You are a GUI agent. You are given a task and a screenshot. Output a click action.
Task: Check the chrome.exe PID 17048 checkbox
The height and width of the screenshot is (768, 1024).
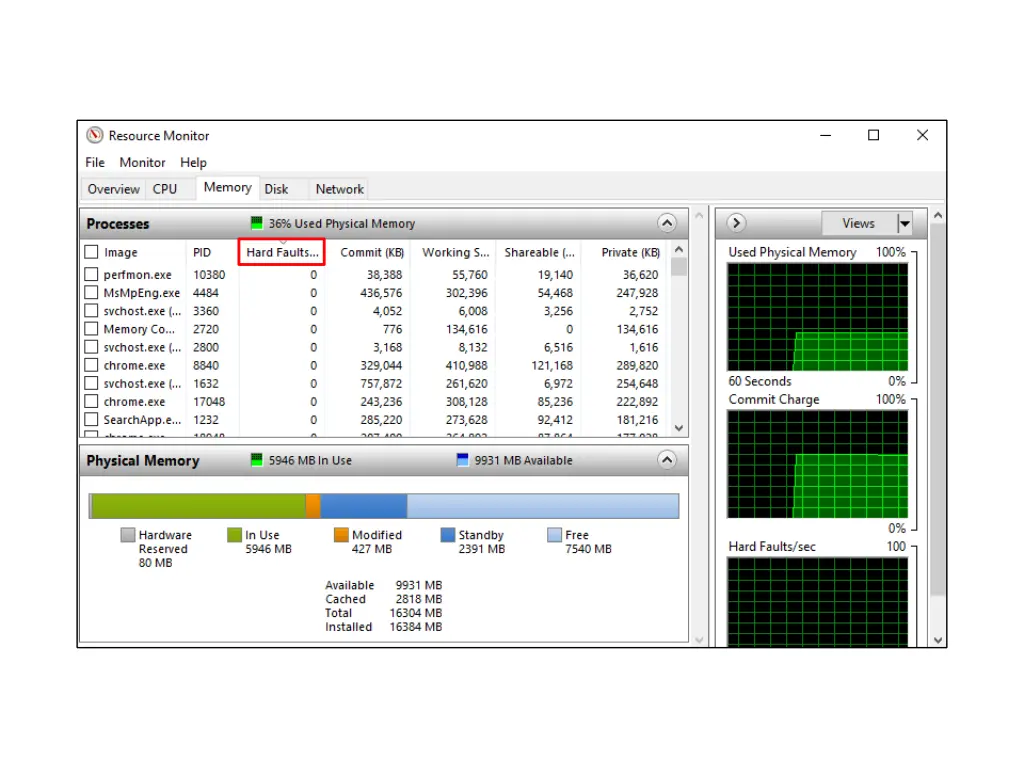[x=91, y=401]
